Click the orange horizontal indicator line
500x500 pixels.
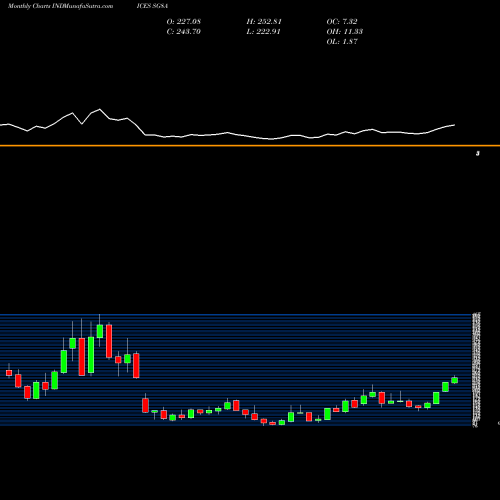tap(250, 146)
